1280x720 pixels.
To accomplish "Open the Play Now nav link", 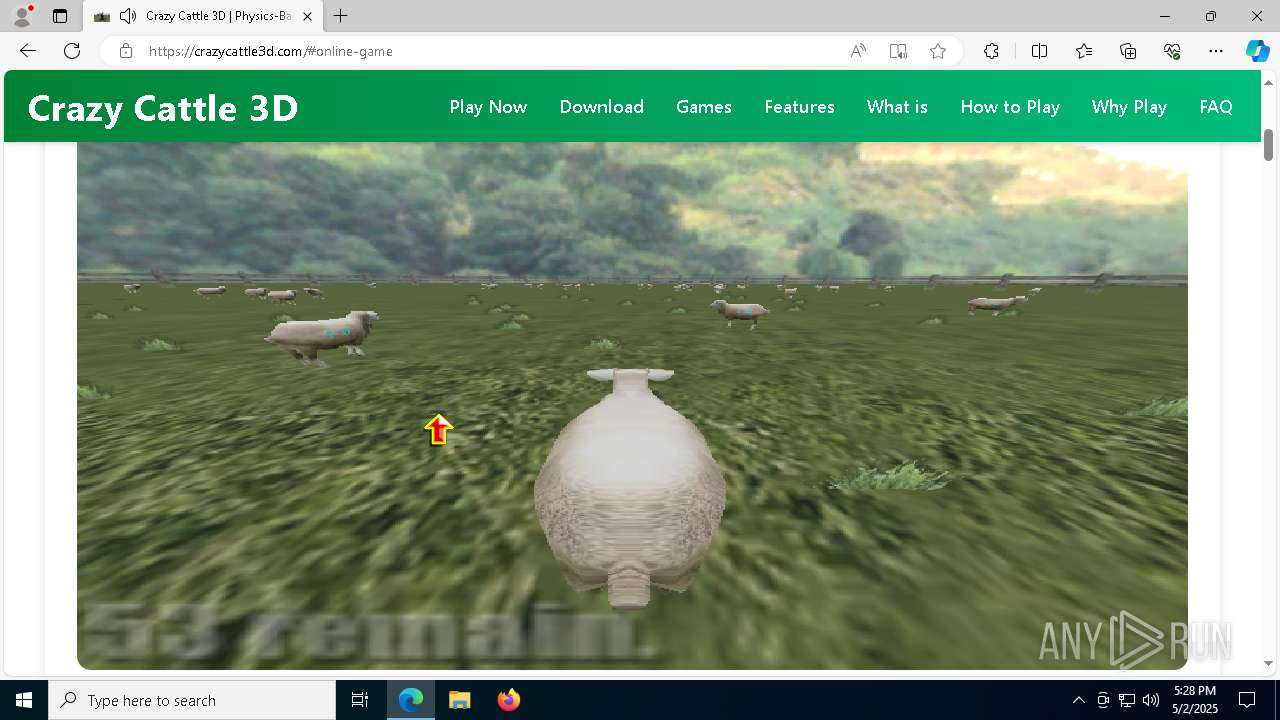I will click(488, 107).
